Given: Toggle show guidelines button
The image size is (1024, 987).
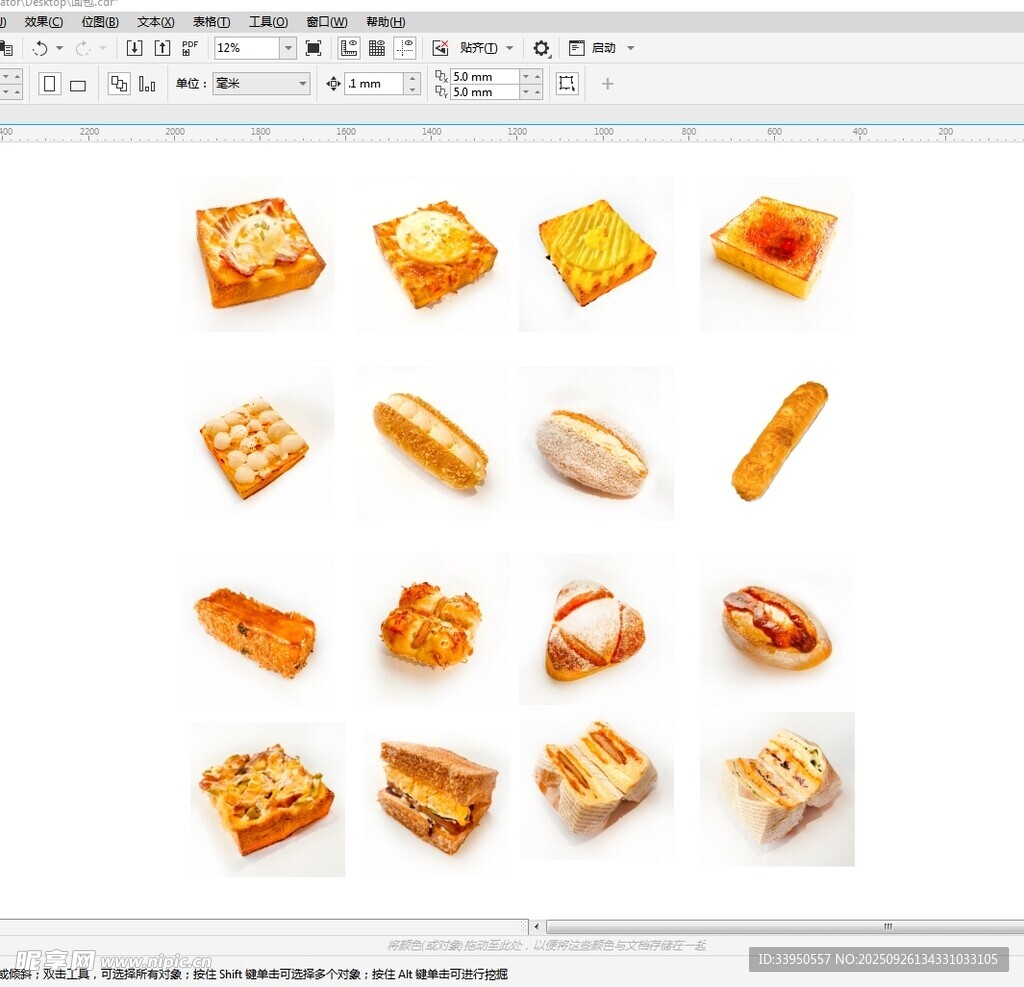Looking at the screenshot, I should coord(405,48).
